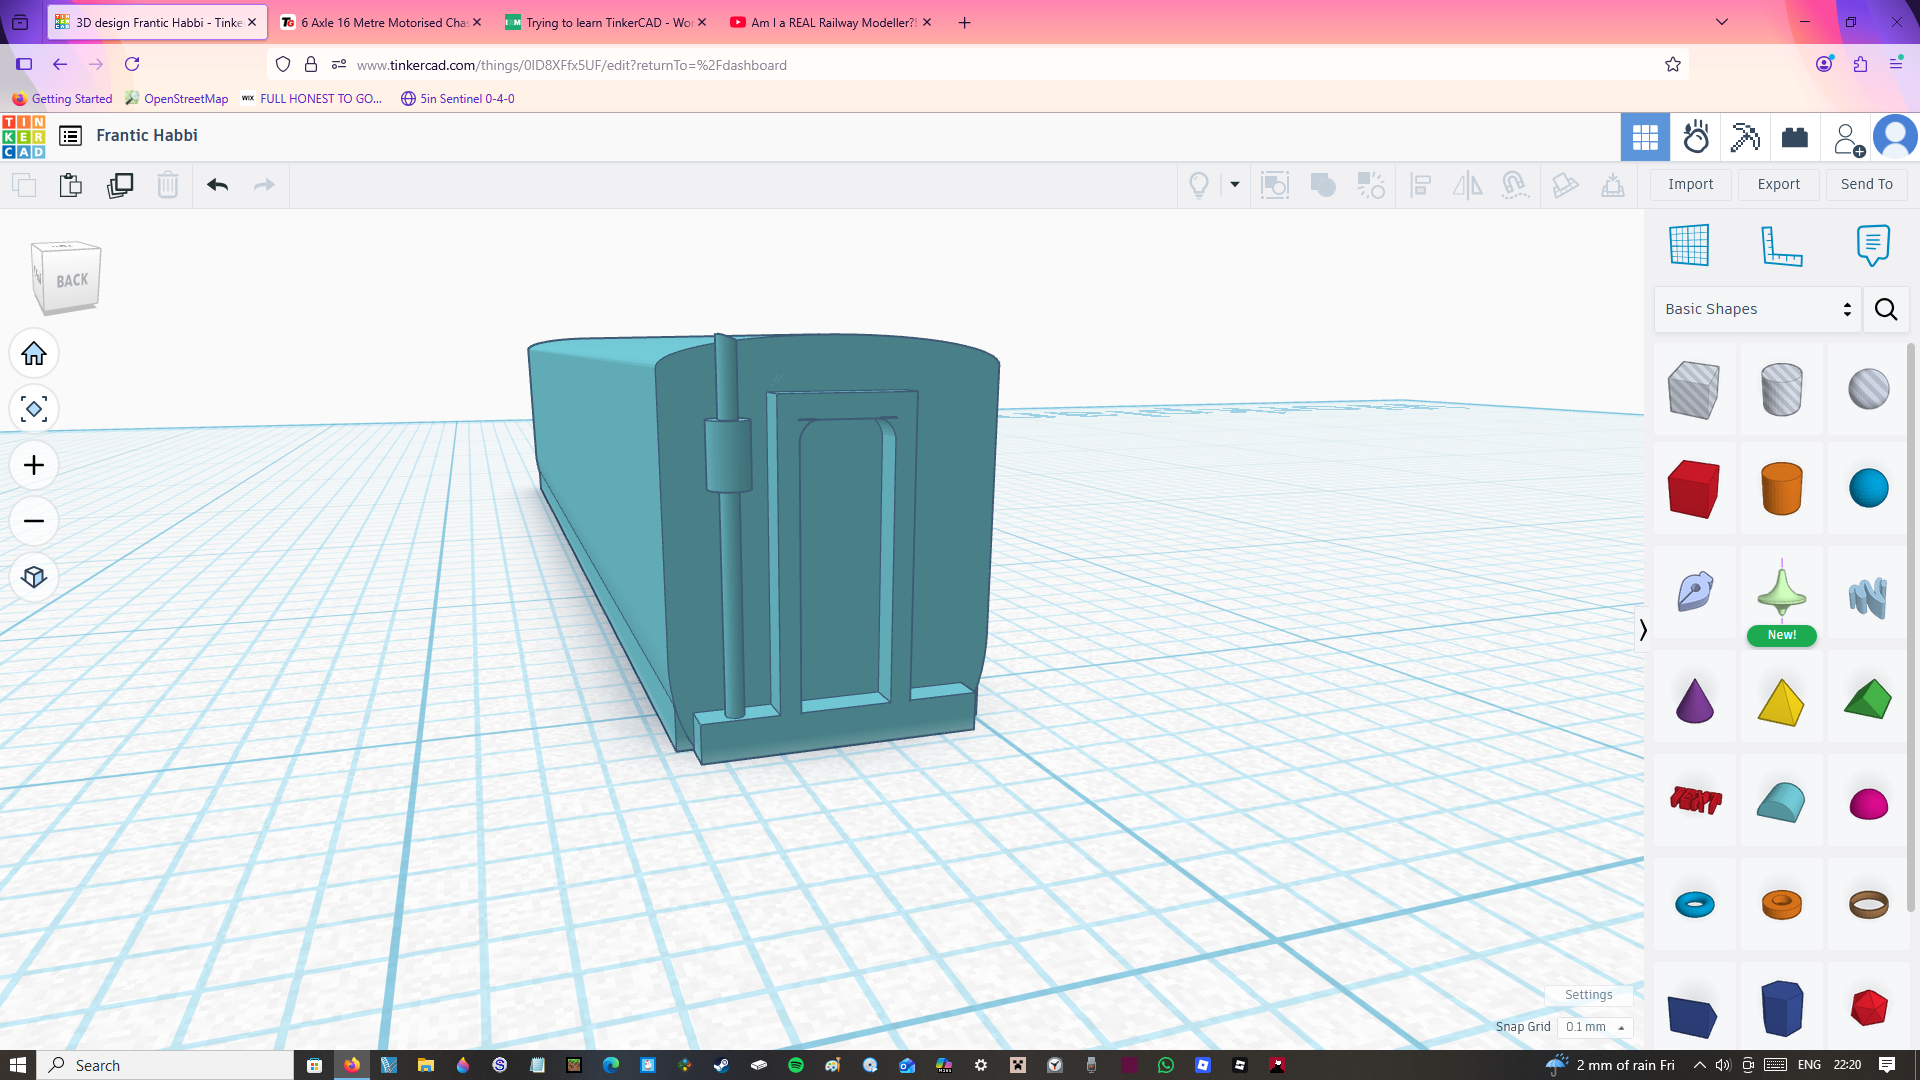Zoom in with the plus button
Image resolution: width=1920 pixels, height=1080 pixels.
coord(34,465)
